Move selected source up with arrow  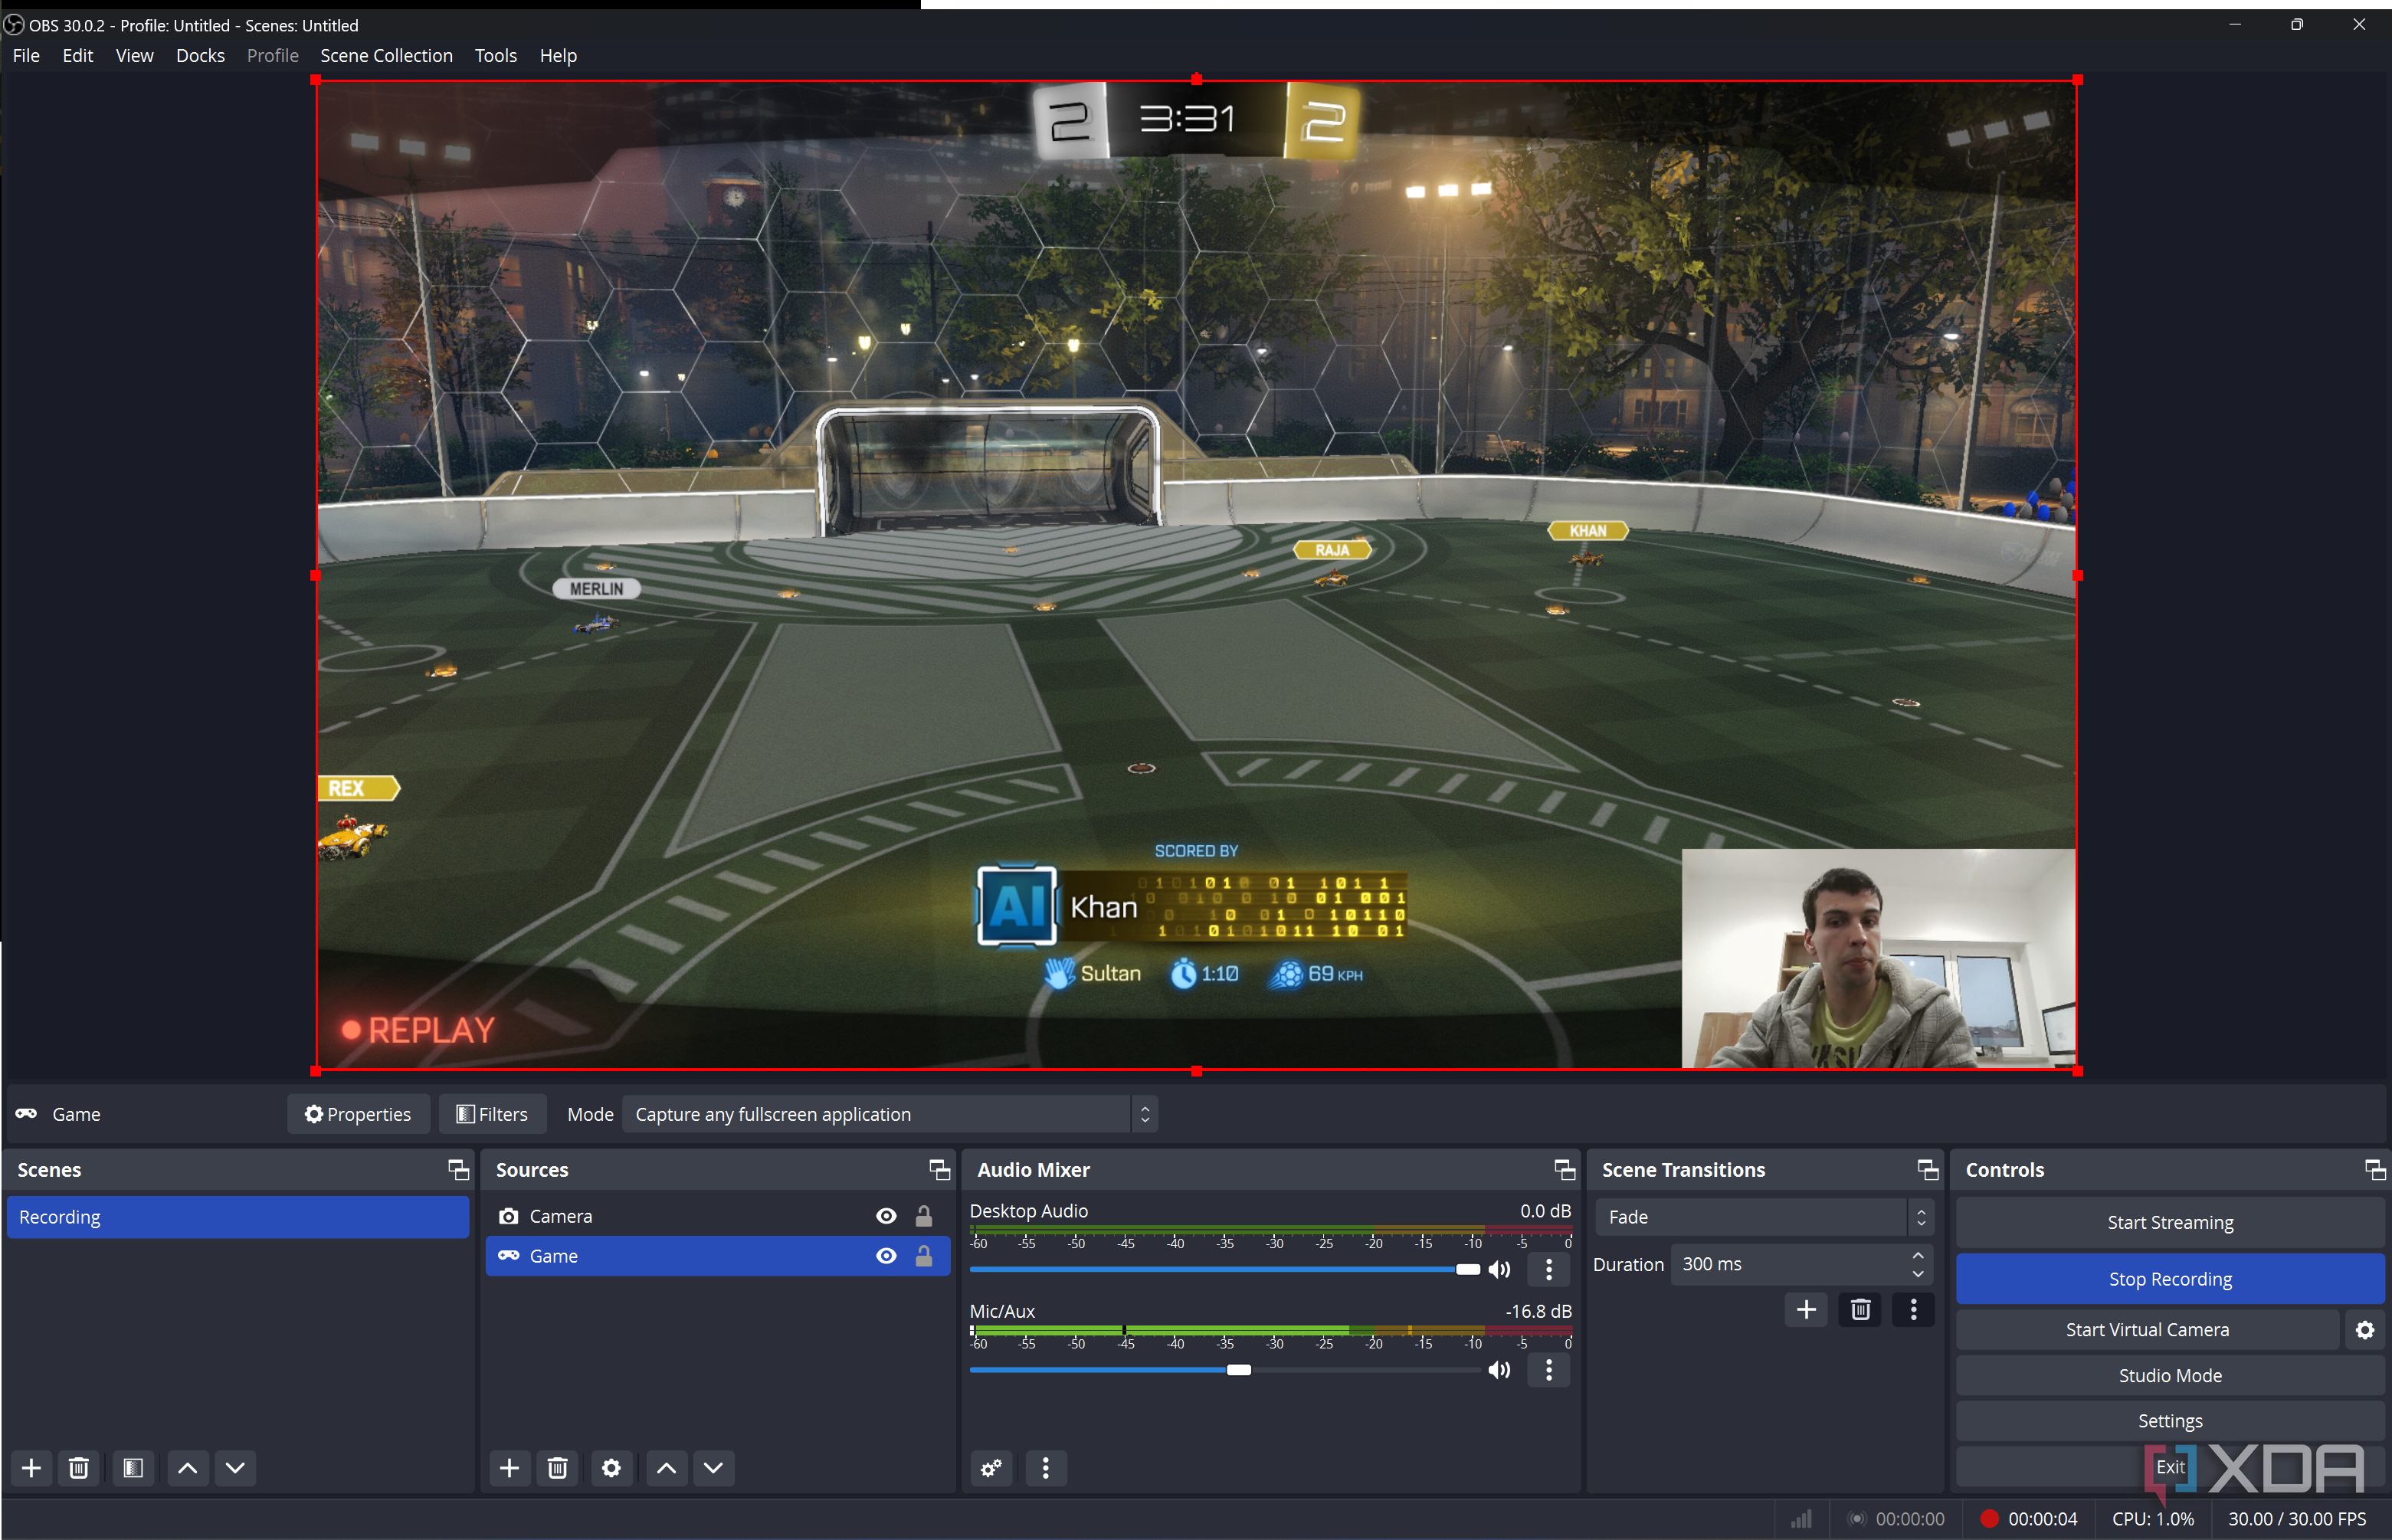click(x=666, y=1468)
